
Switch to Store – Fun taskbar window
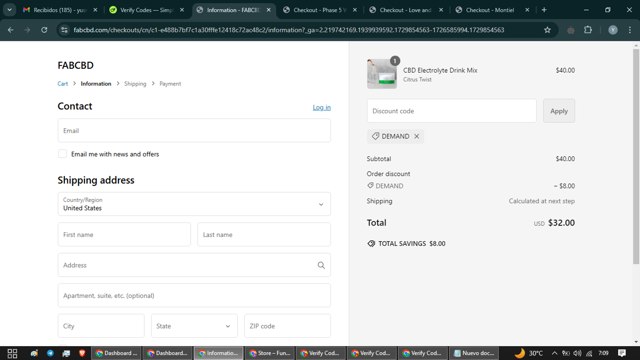point(270,353)
